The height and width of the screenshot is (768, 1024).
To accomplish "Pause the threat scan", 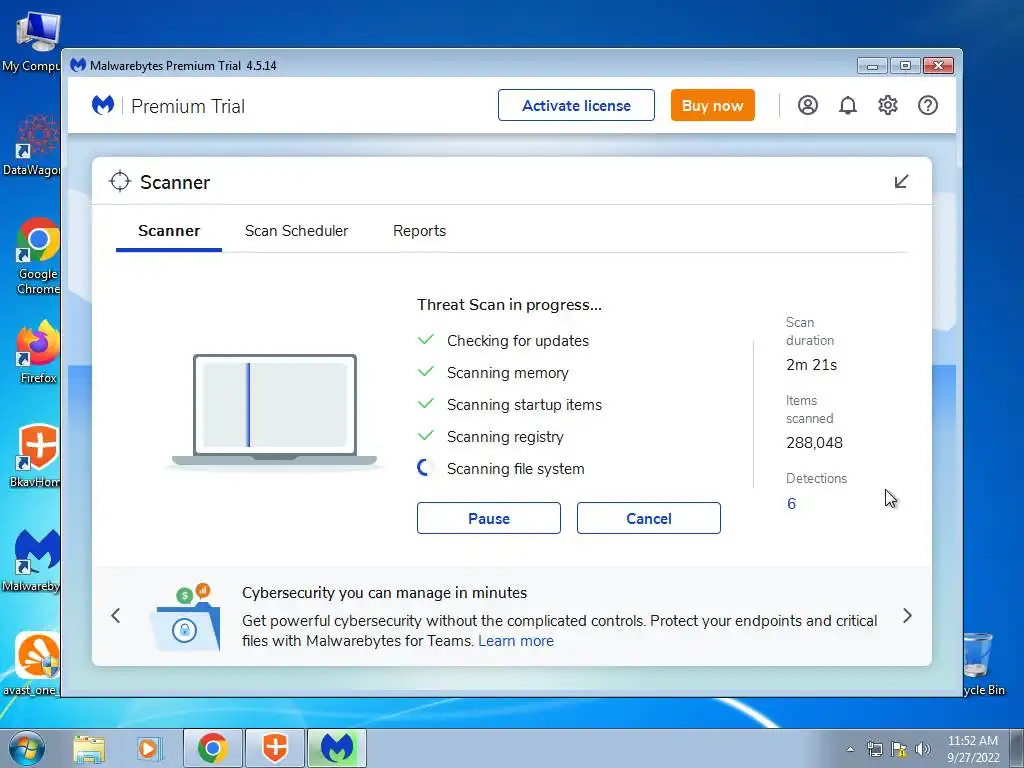I will point(488,518).
